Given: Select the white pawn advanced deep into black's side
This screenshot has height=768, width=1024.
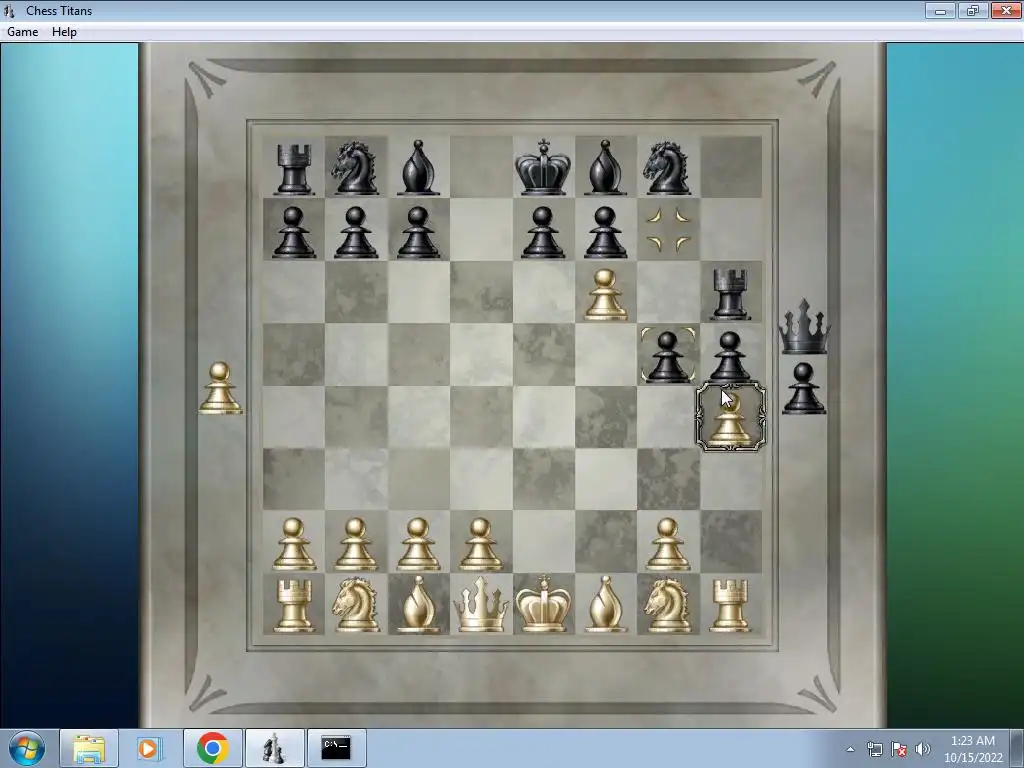Looking at the screenshot, I should click(x=605, y=295).
